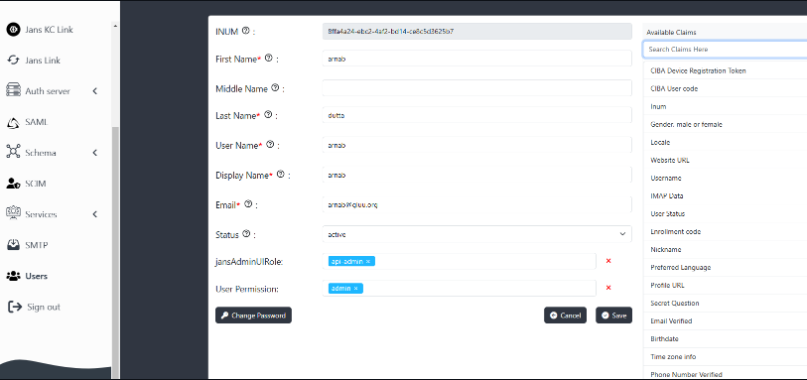
Task: Open SCIM from the sidebar icon
Action: 13,183
